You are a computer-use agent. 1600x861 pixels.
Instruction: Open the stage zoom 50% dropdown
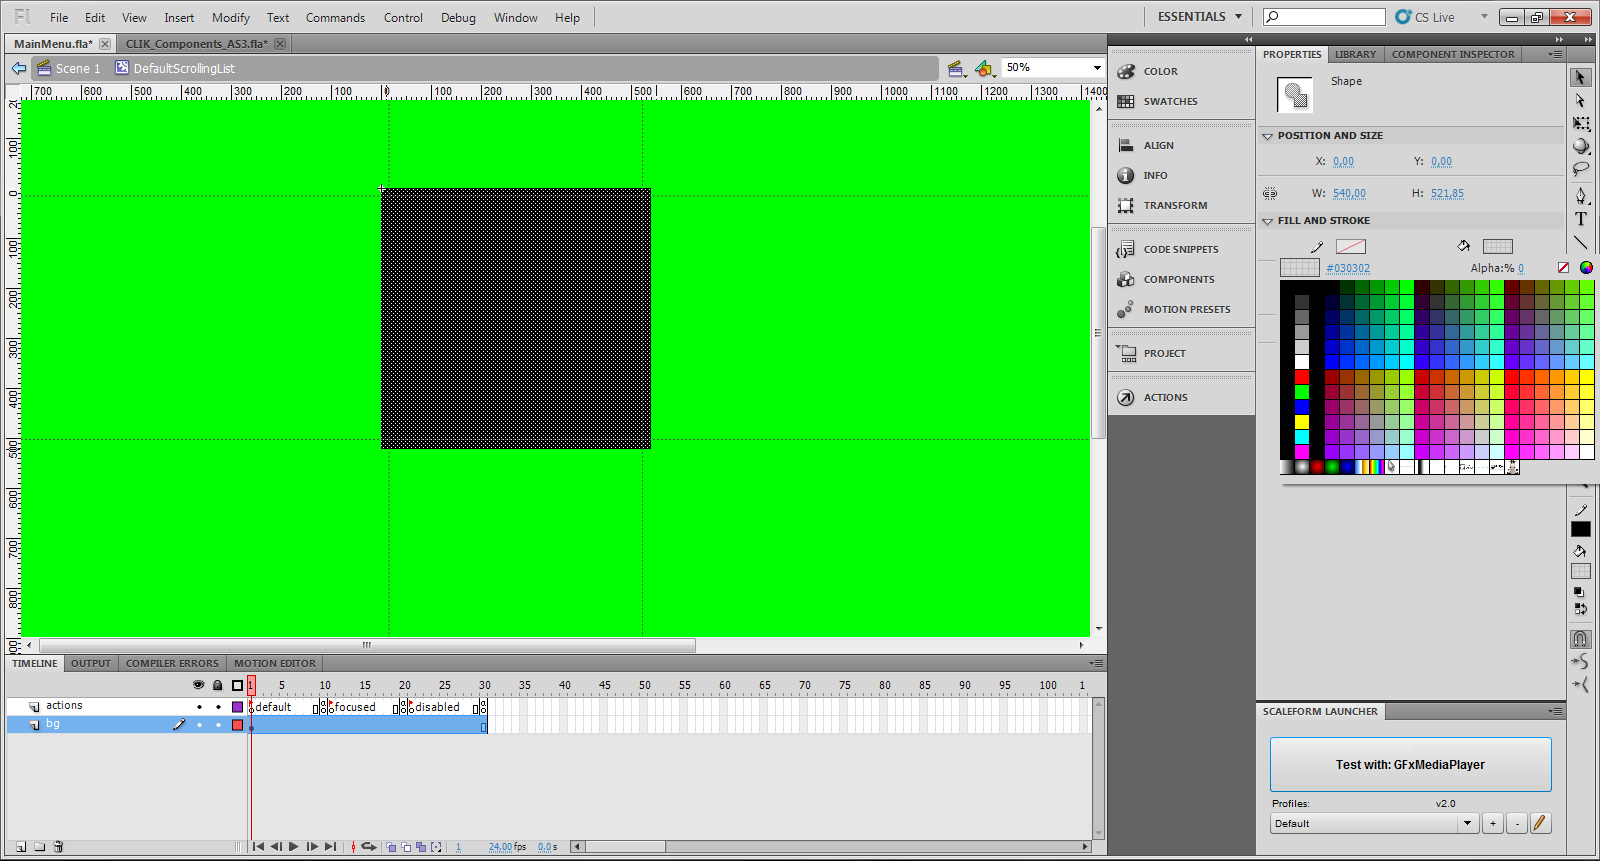[1097, 68]
